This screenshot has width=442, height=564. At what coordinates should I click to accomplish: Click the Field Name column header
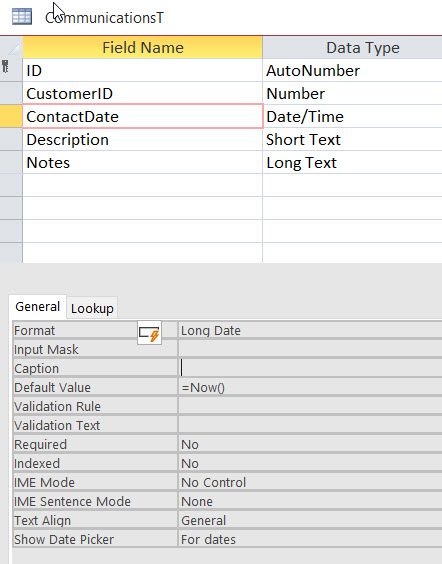tap(142, 47)
